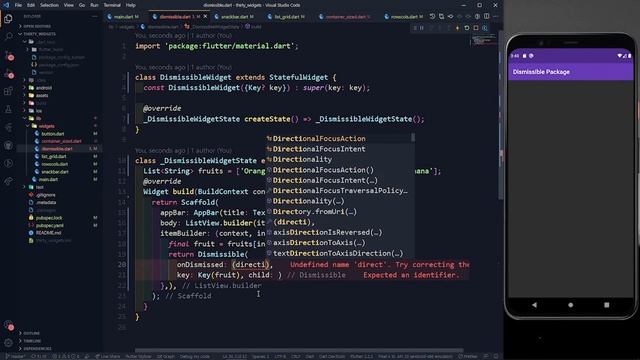Expand the OPEN EDITORS section
640x360 pixels.
pos(37,26)
